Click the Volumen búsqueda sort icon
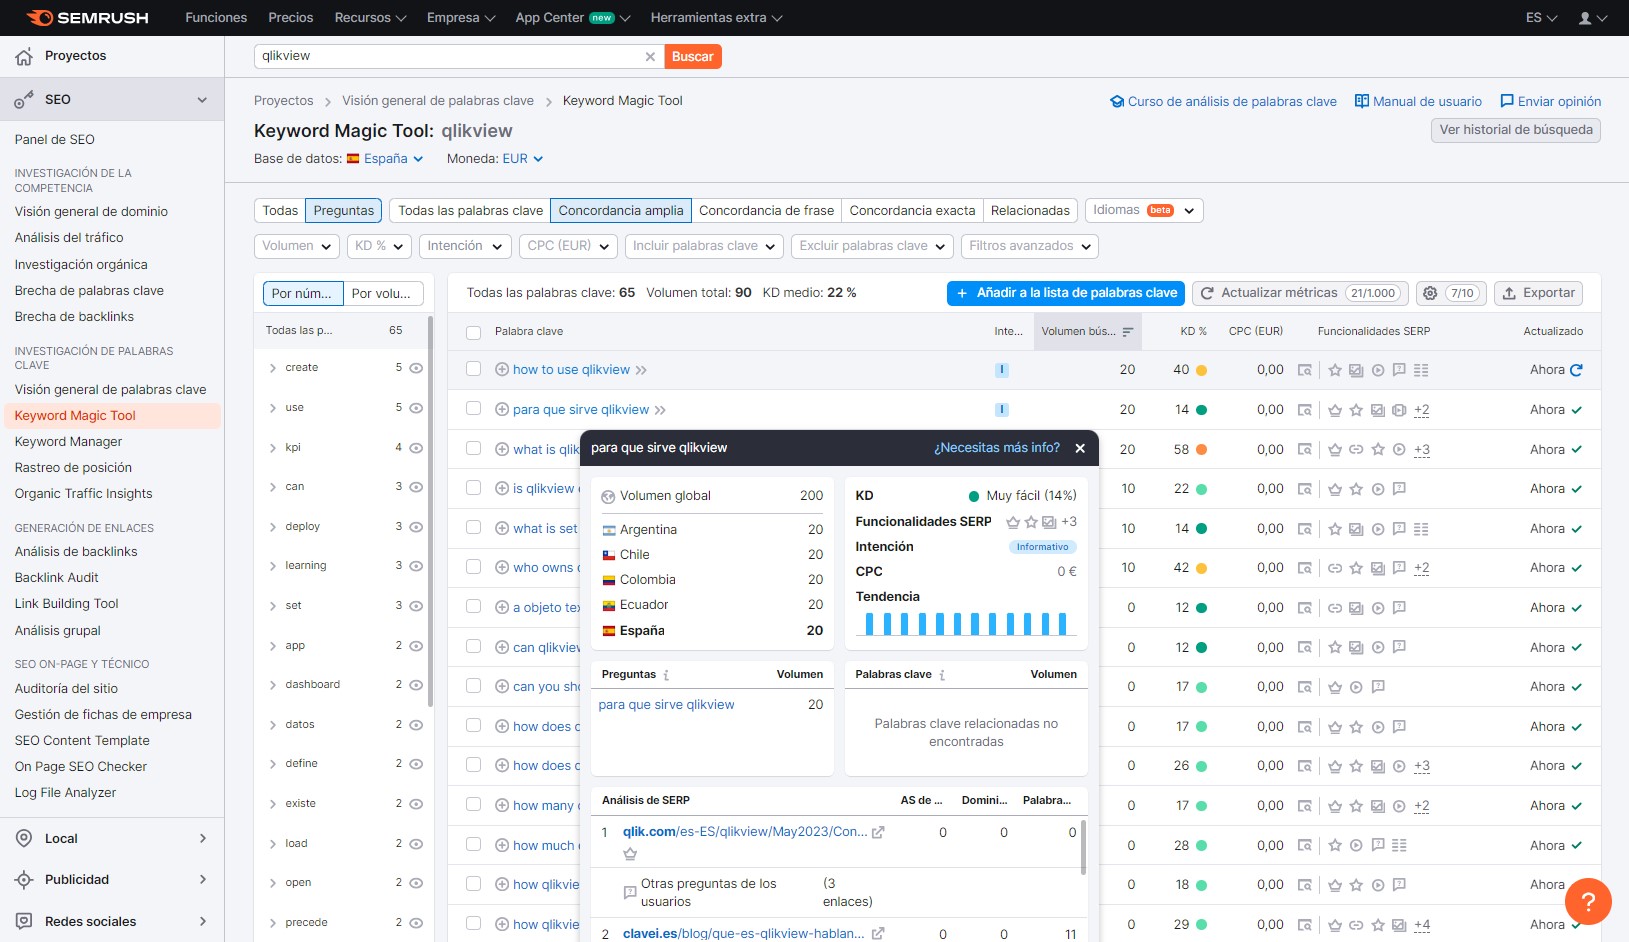 [1128, 332]
